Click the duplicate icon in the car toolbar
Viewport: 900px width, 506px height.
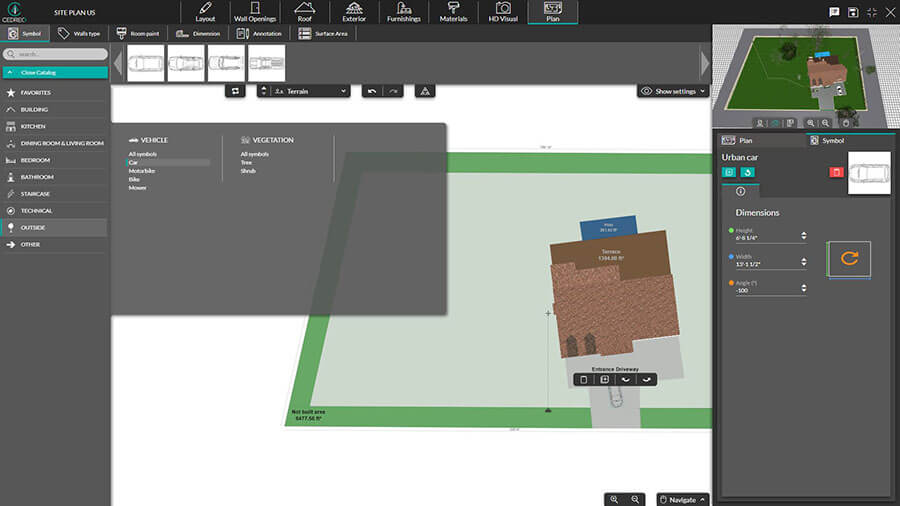604,380
